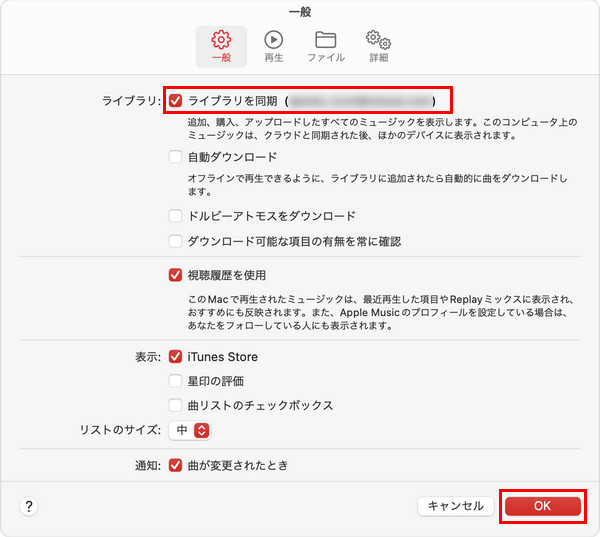600x537 pixels.
Task: Click the キャンセル button
Action: click(x=455, y=506)
